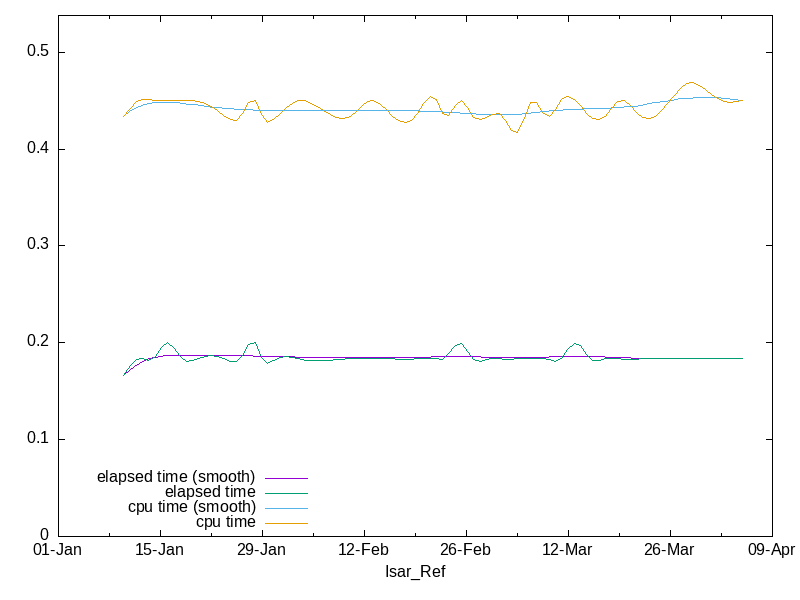This screenshot has height=600, width=800.
Task: Click the 0.5 y-axis tick label
Action: point(37,52)
